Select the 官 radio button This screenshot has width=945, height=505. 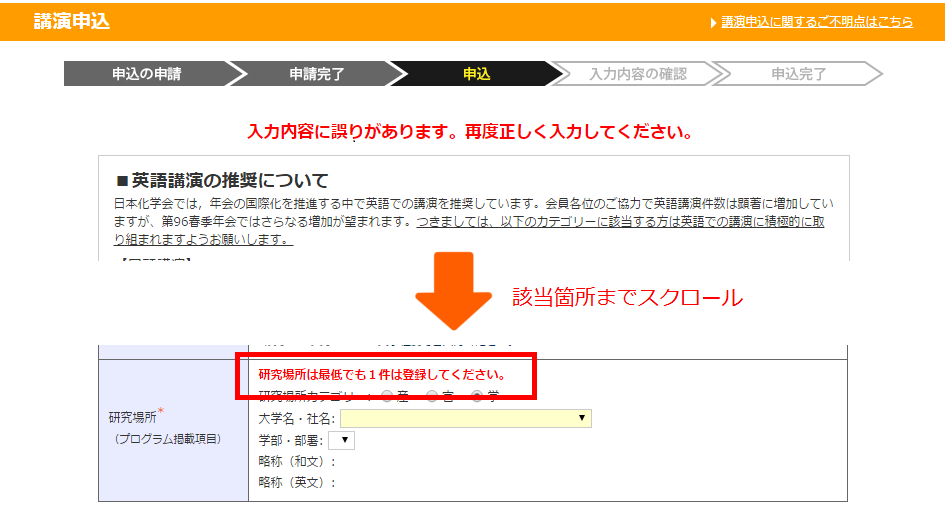tap(432, 396)
